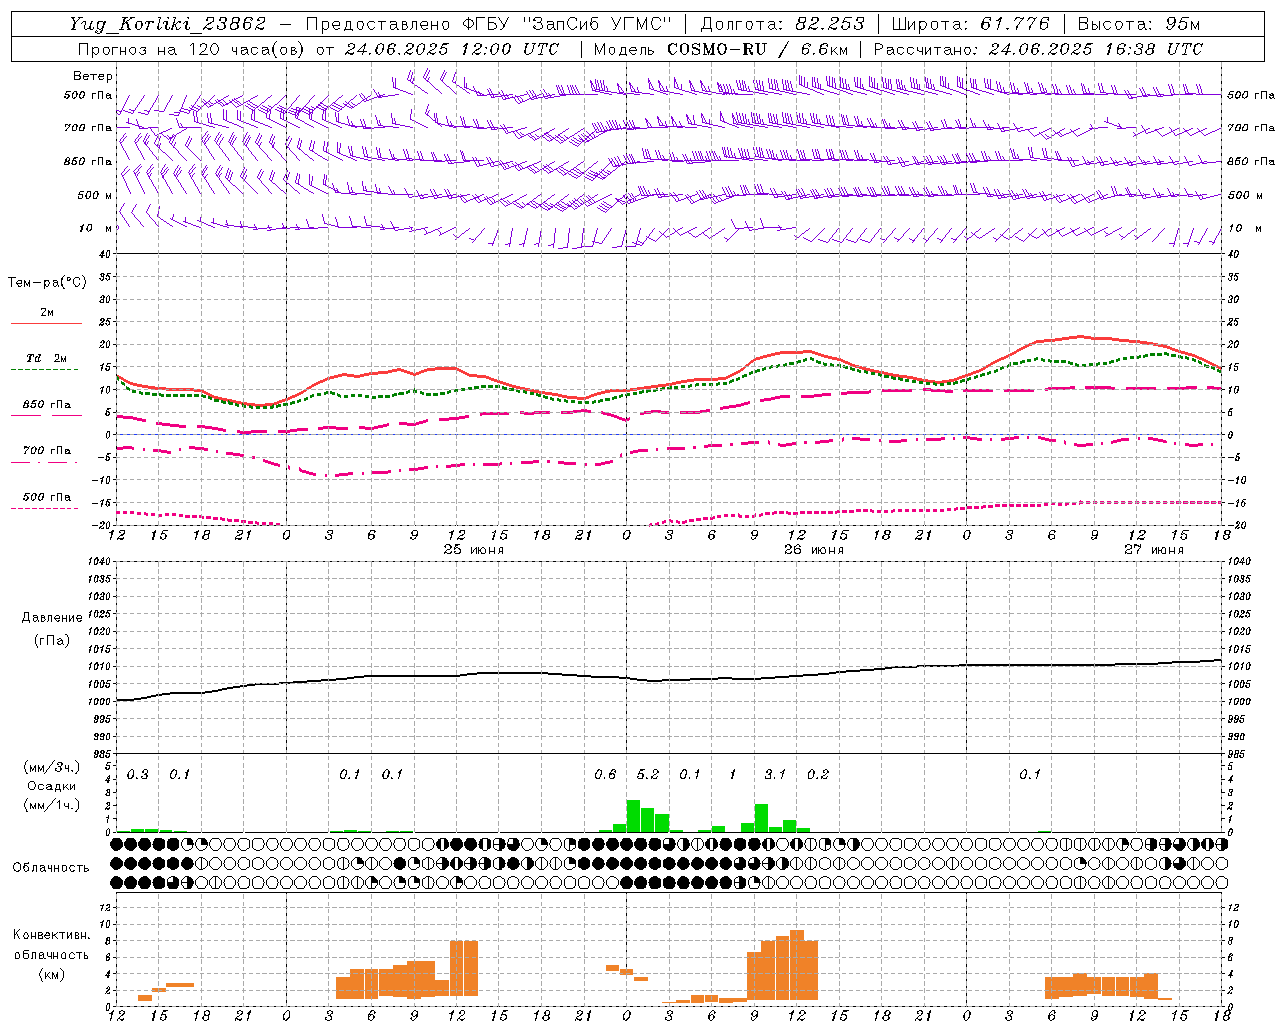Image resolution: width=1280 pixels, height=1024 pixels.
Task: Click the 0.3 precipitation total value
Action: [x=138, y=775]
